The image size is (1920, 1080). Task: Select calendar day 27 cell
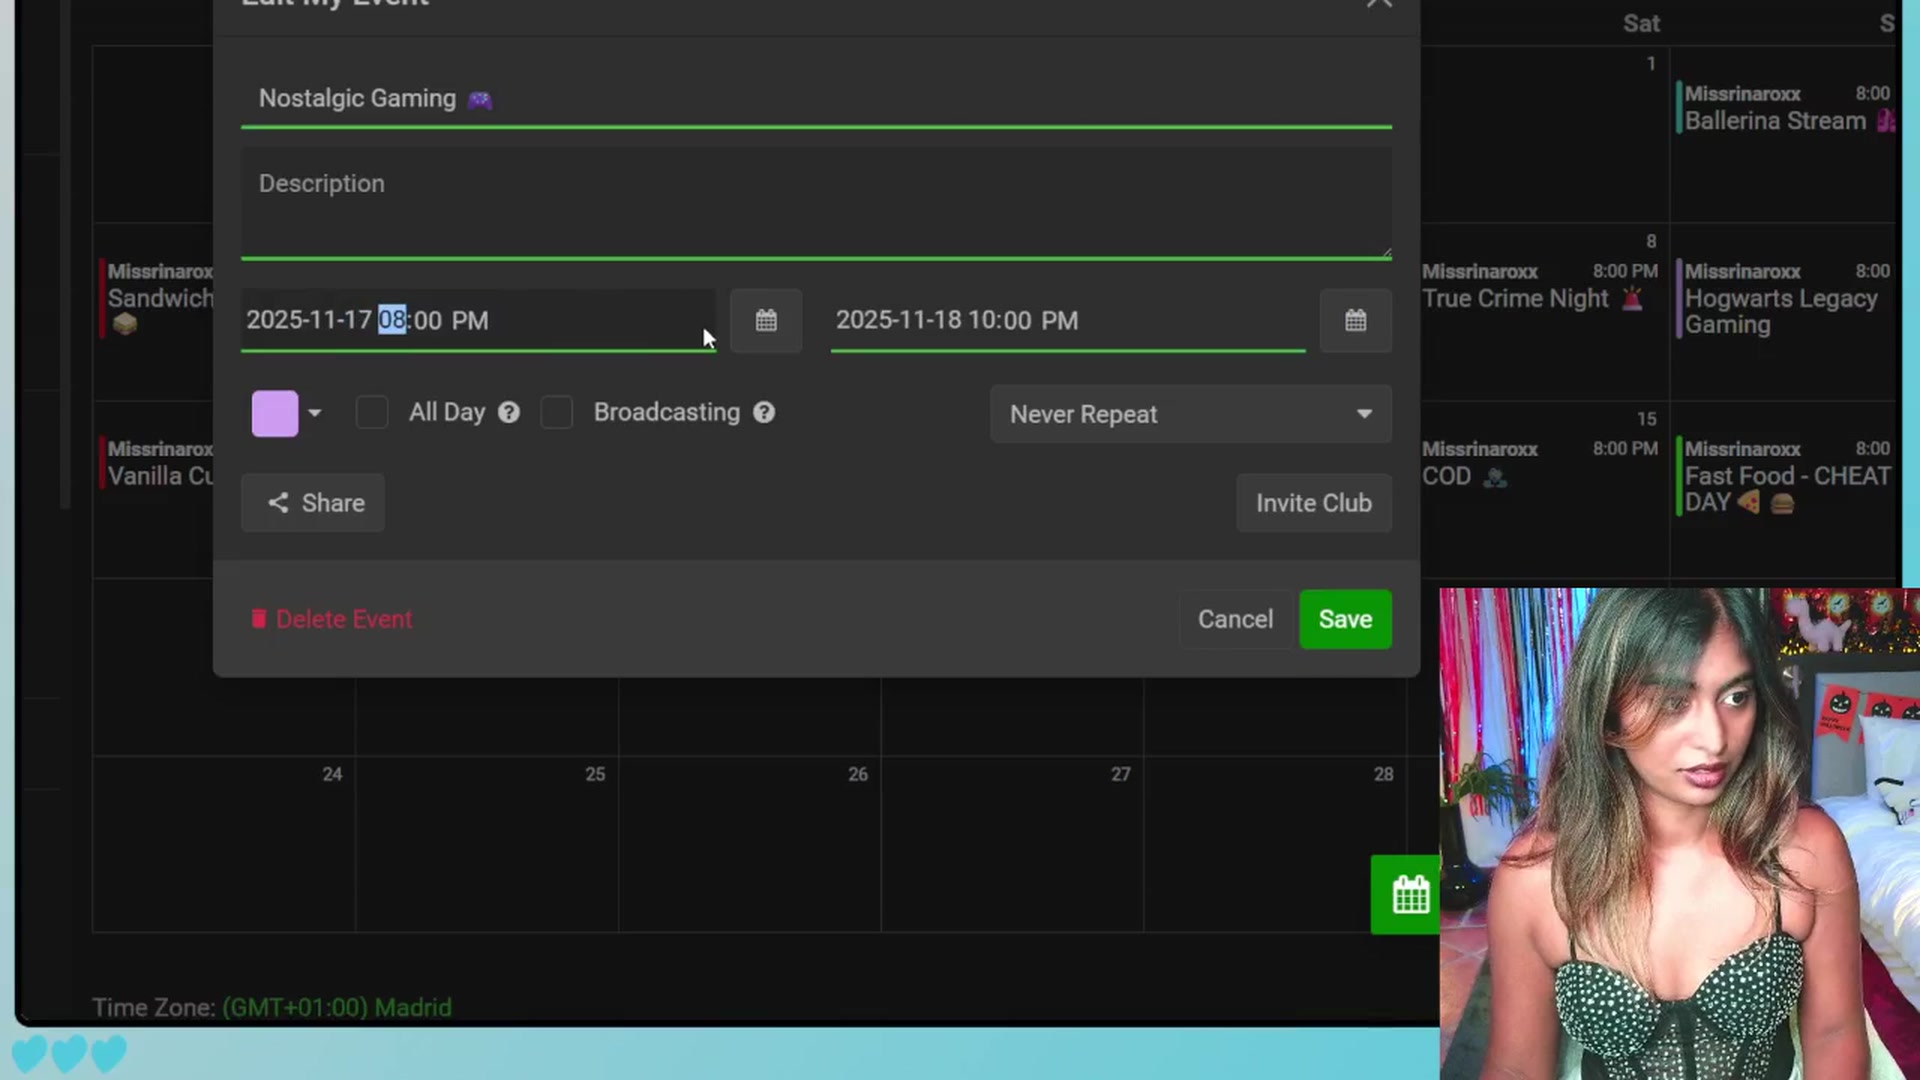[1012, 845]
